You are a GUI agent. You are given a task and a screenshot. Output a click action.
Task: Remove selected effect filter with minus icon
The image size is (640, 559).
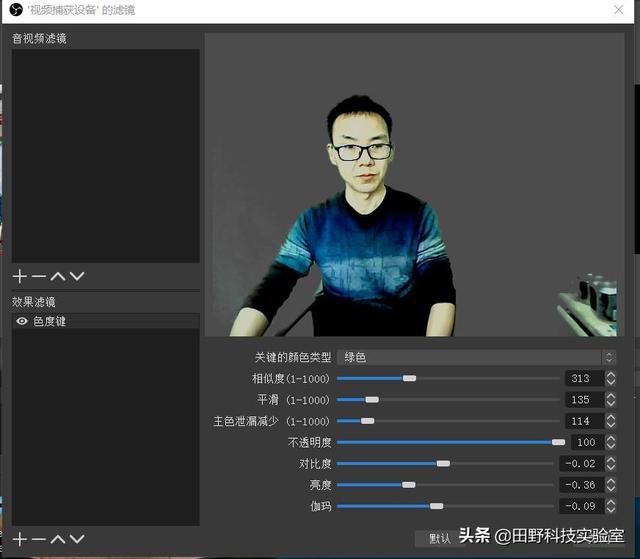tap(39, 539)
